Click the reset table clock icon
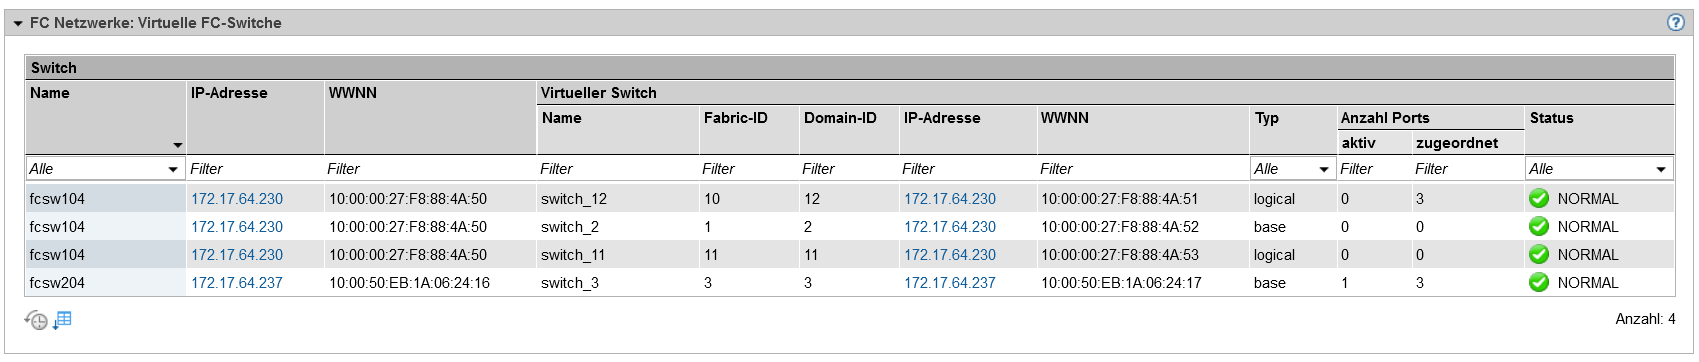The height and width of the screenshot is (362, 1699). [36, 320]
